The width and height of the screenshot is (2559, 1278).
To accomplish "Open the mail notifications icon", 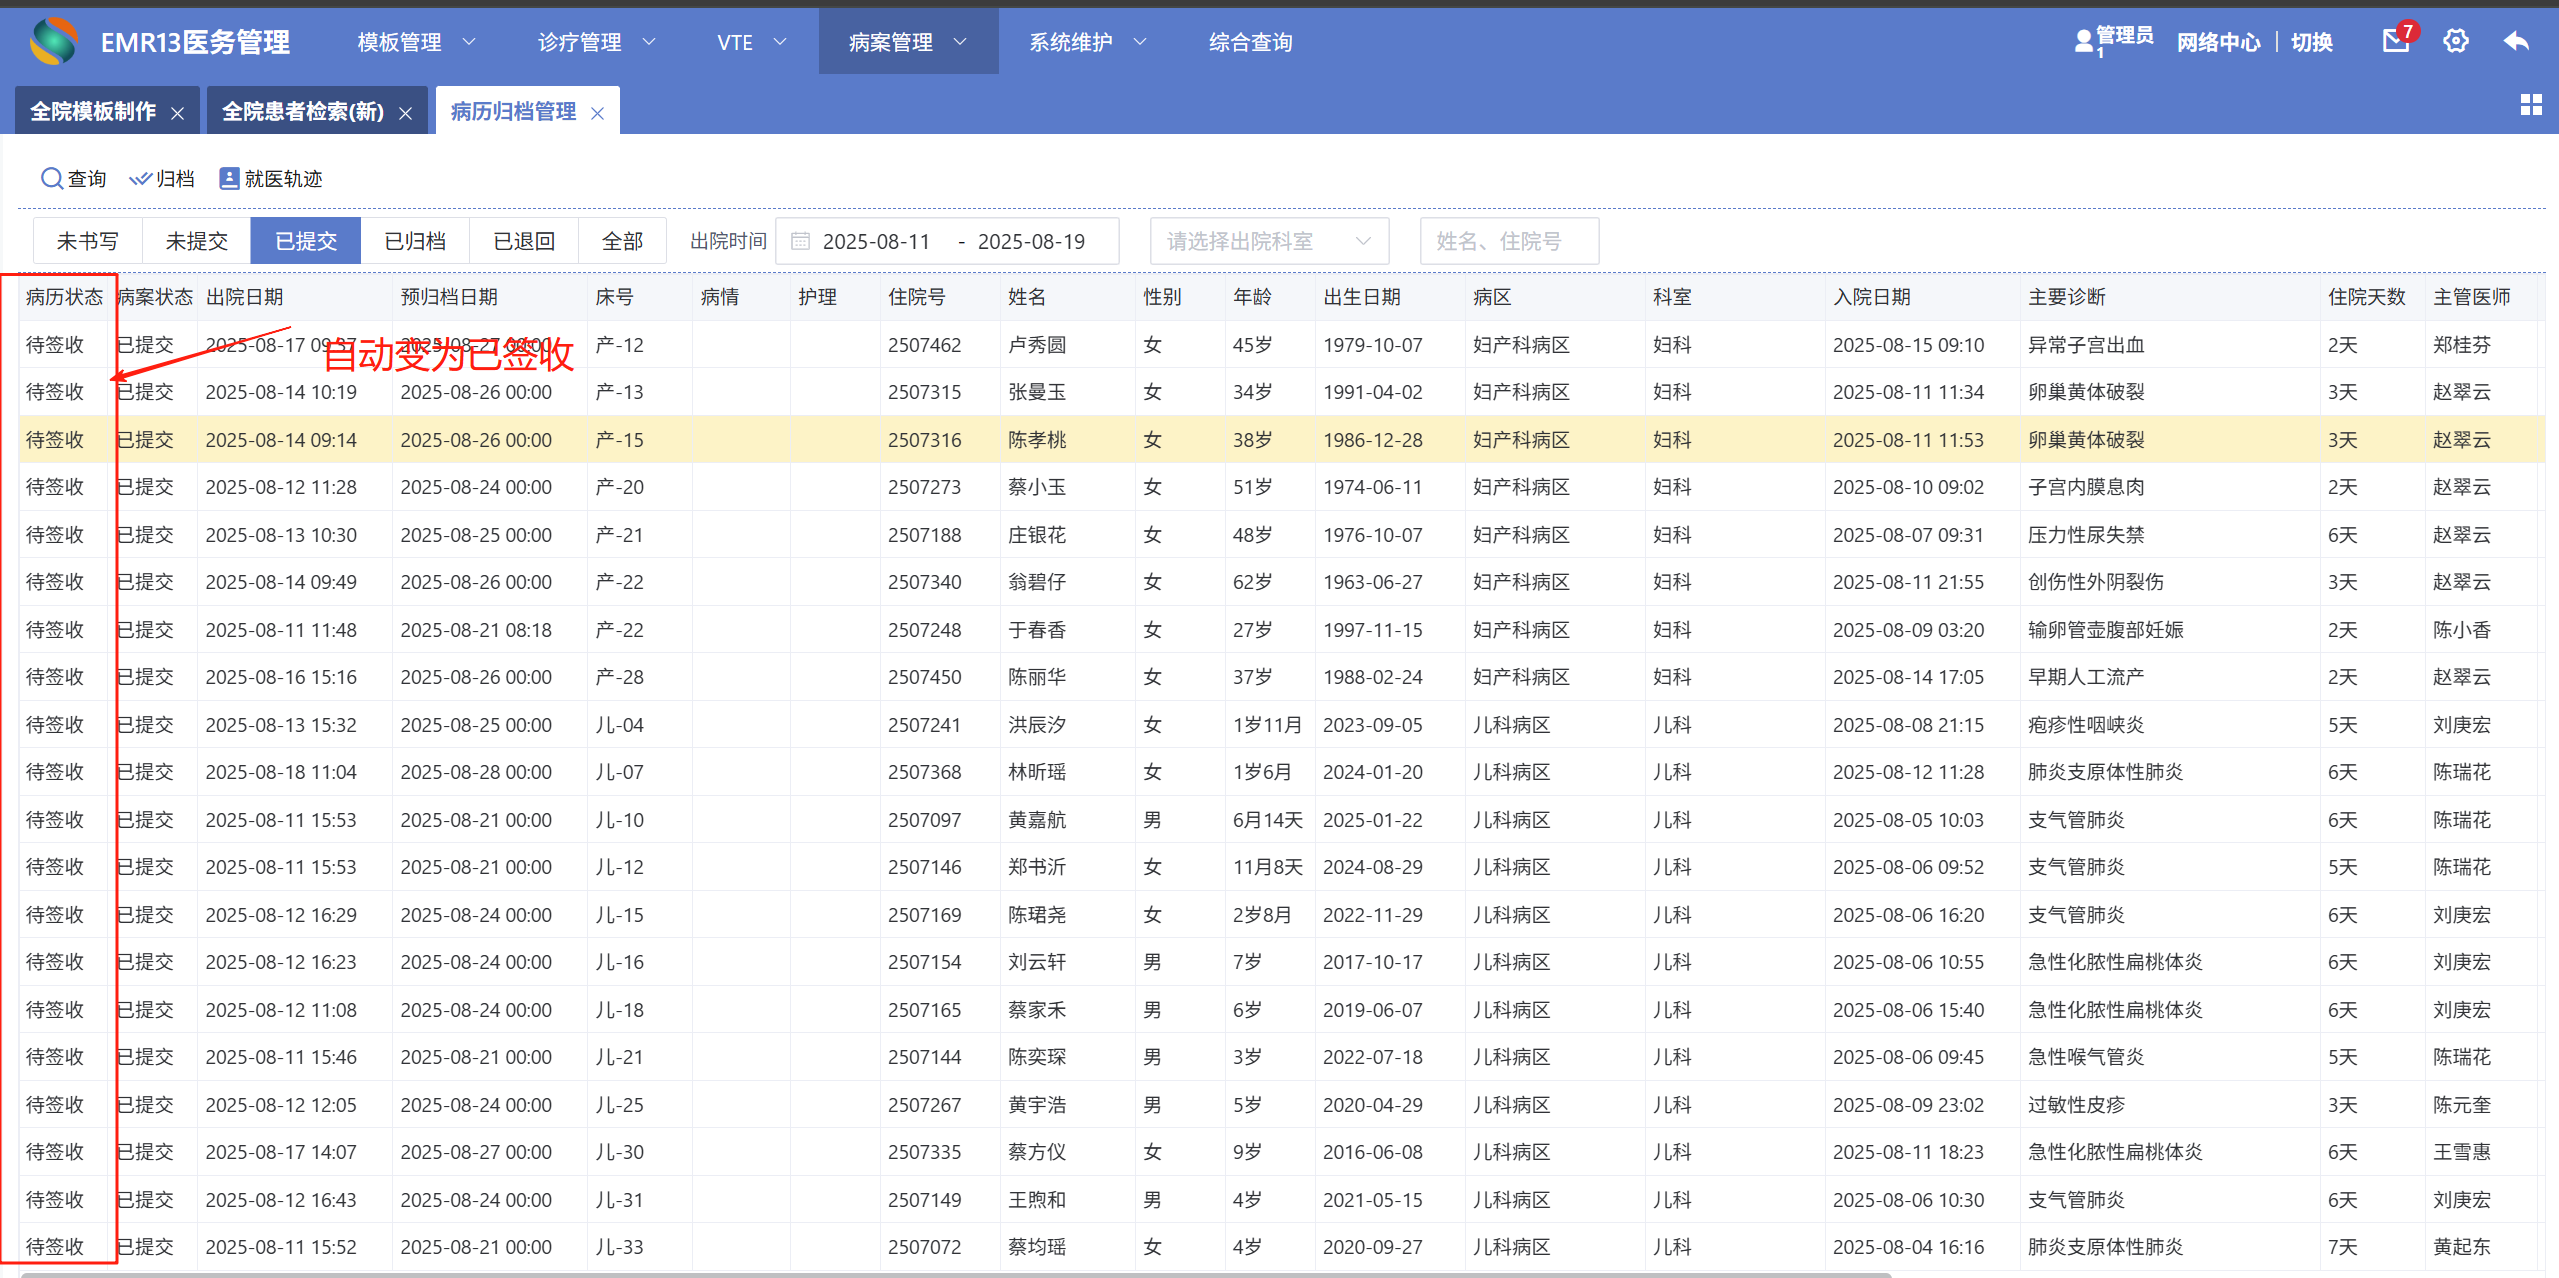I will (2395, 41).
